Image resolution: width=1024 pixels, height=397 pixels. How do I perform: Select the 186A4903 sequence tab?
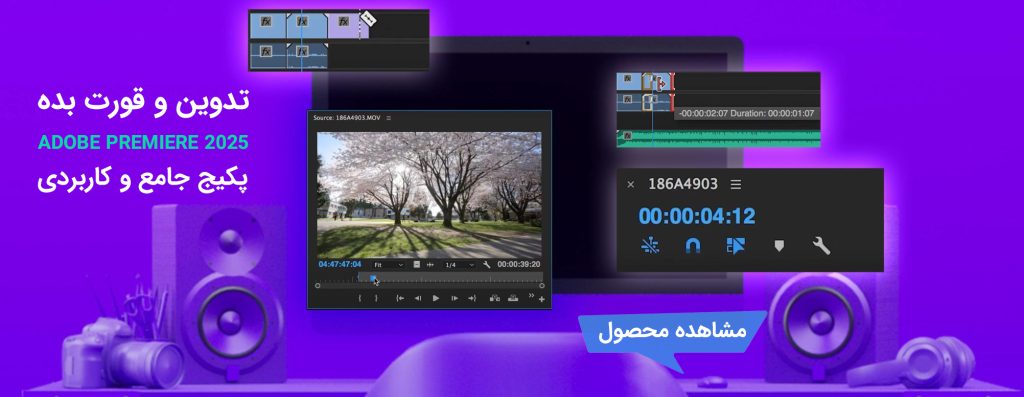click(682, 184)
